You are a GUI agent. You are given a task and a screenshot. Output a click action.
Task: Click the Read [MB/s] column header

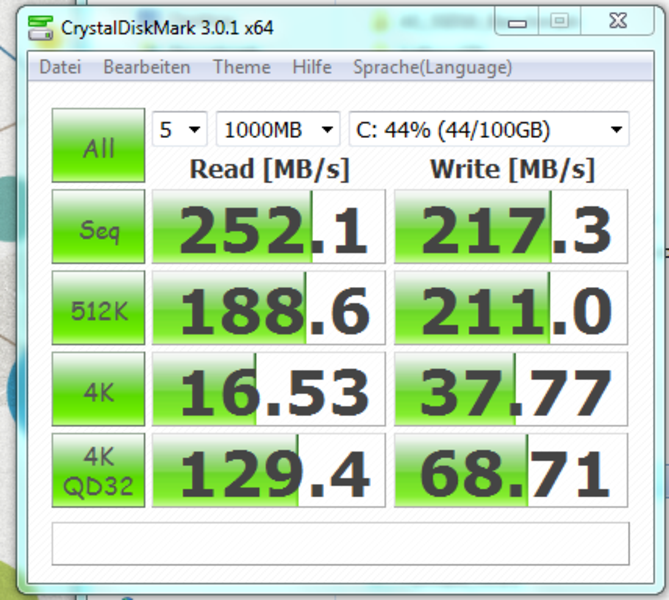[x=269, y=169]
